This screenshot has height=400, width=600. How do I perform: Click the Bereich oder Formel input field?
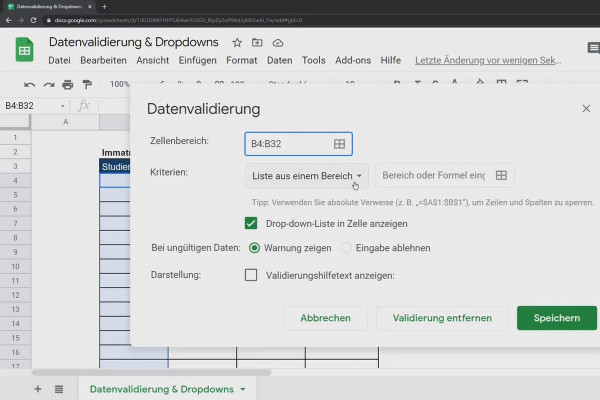pyautogui.click(x=445, y=175)
